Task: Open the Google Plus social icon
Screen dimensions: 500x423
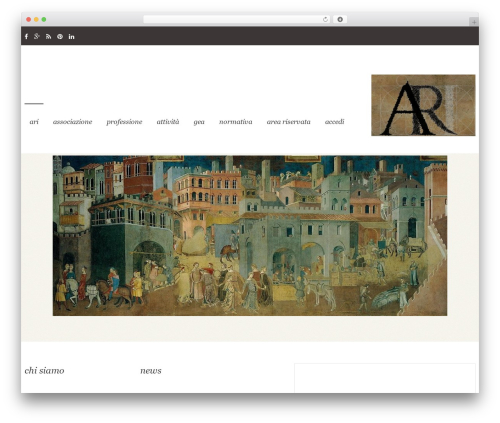Action: 37,36
